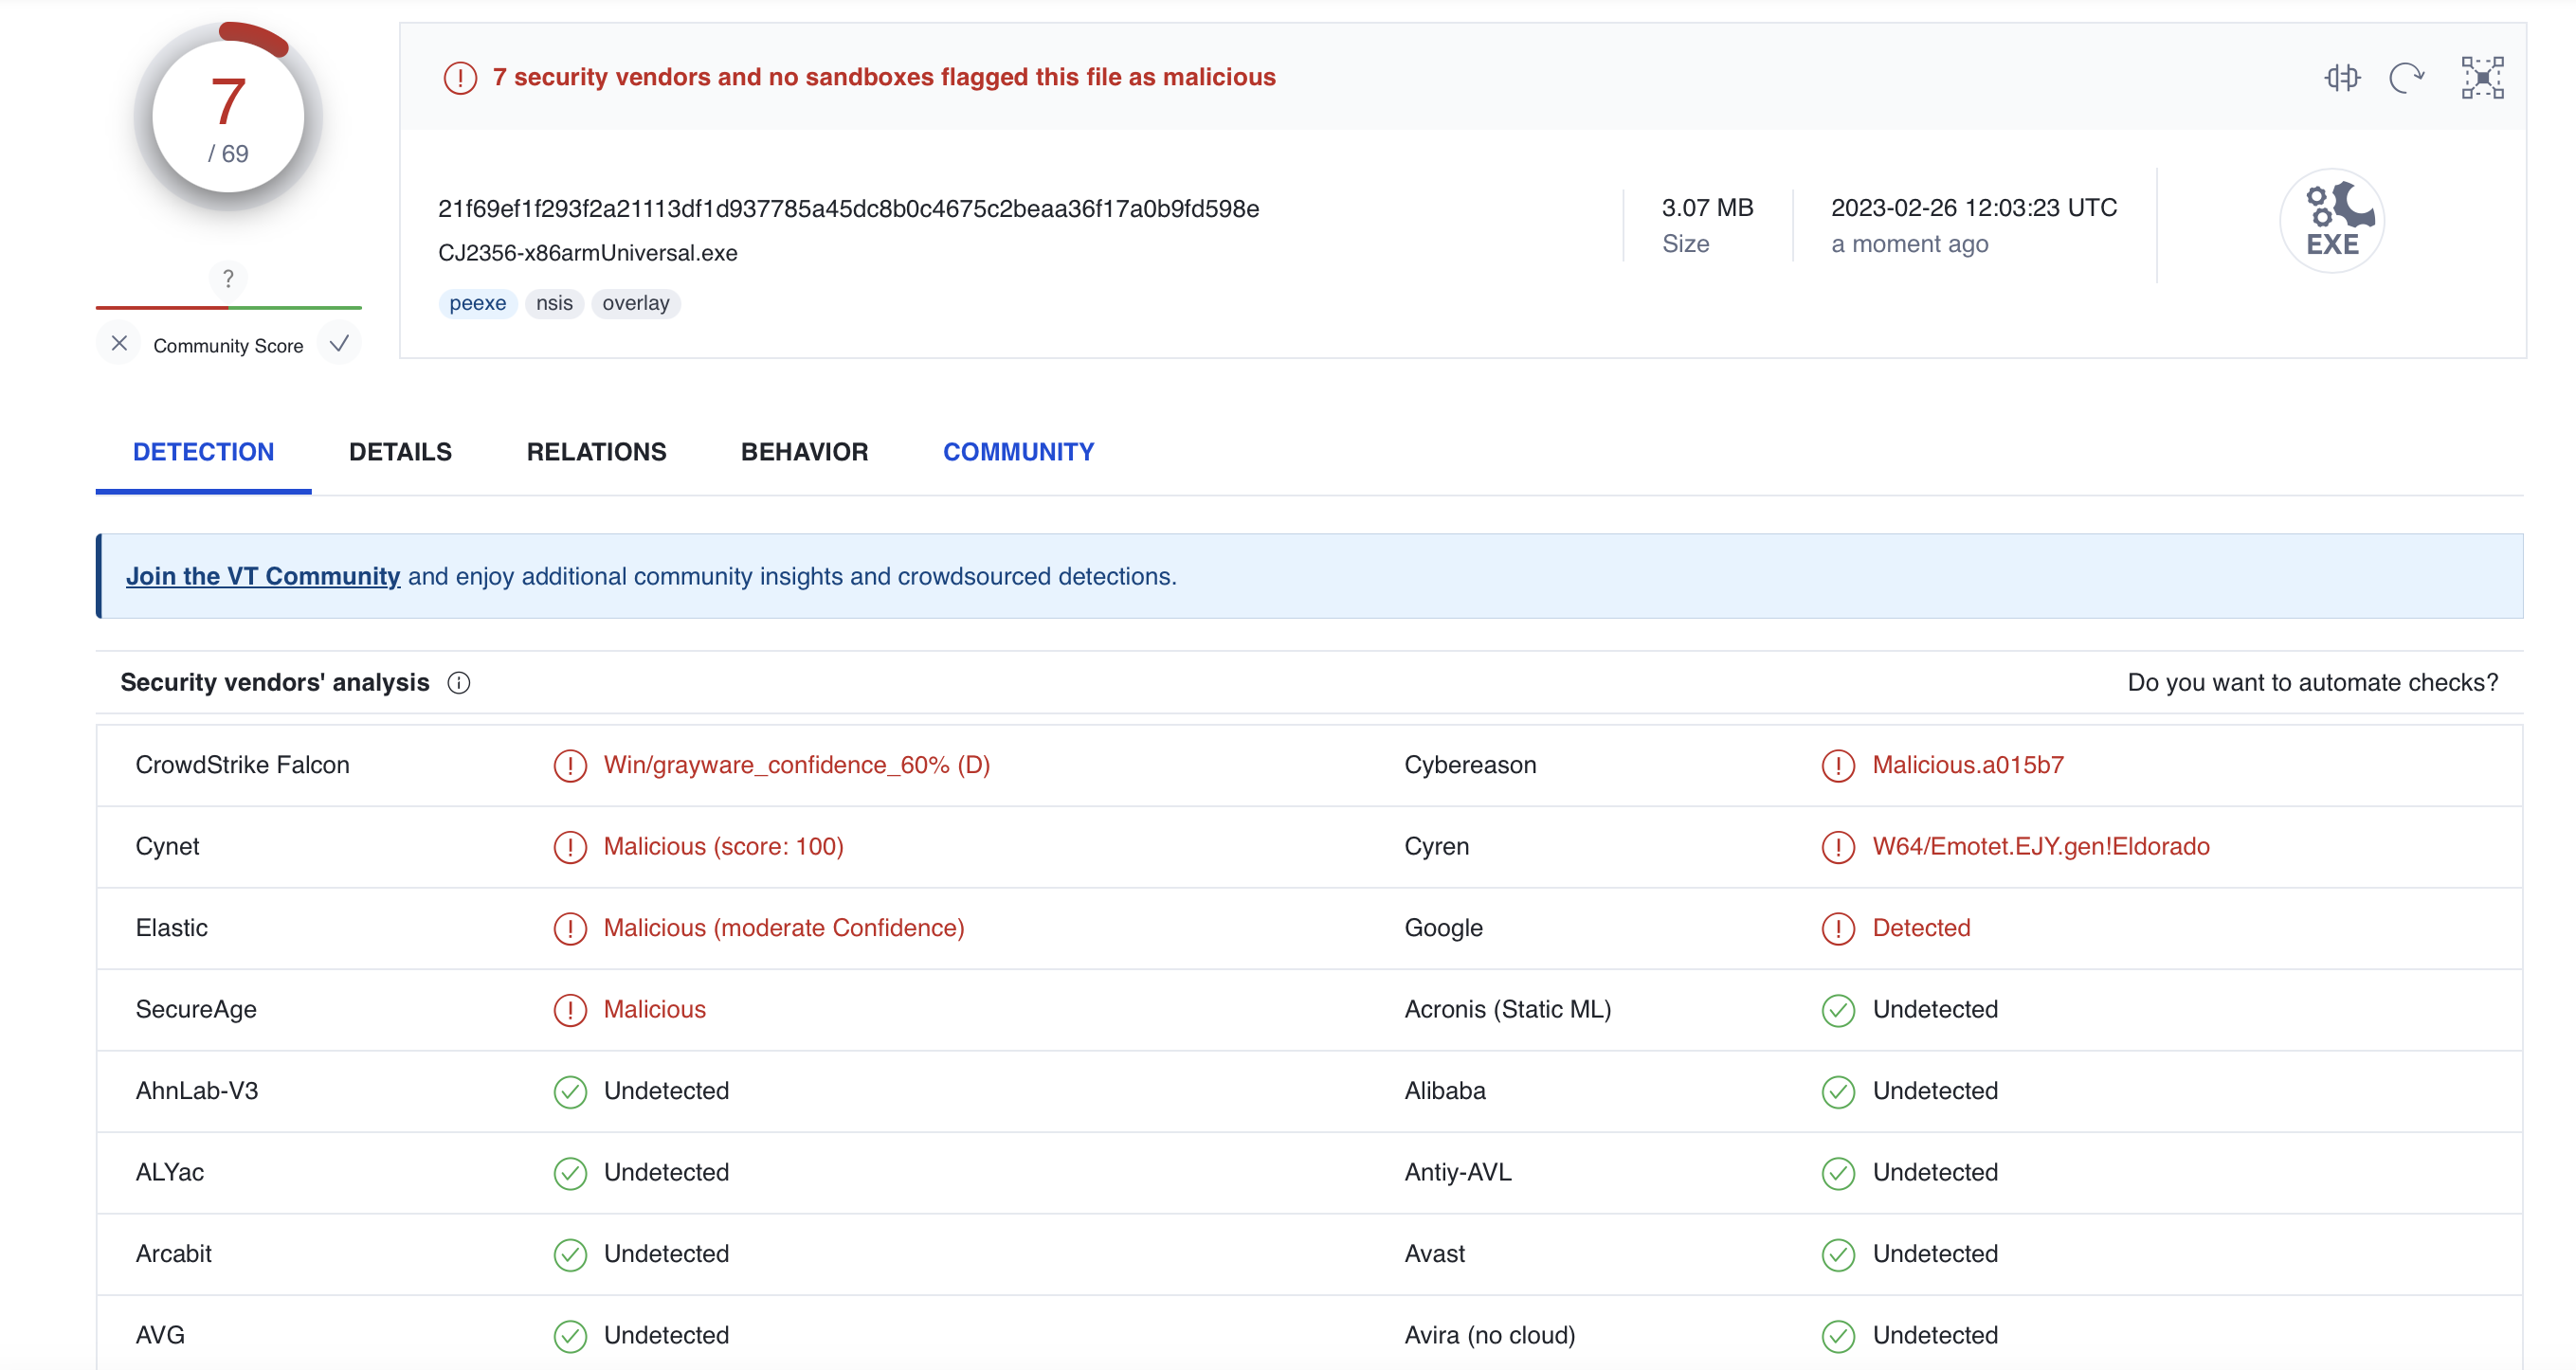
Task: Click the EXE file type icon
Action: (2332, 220)
